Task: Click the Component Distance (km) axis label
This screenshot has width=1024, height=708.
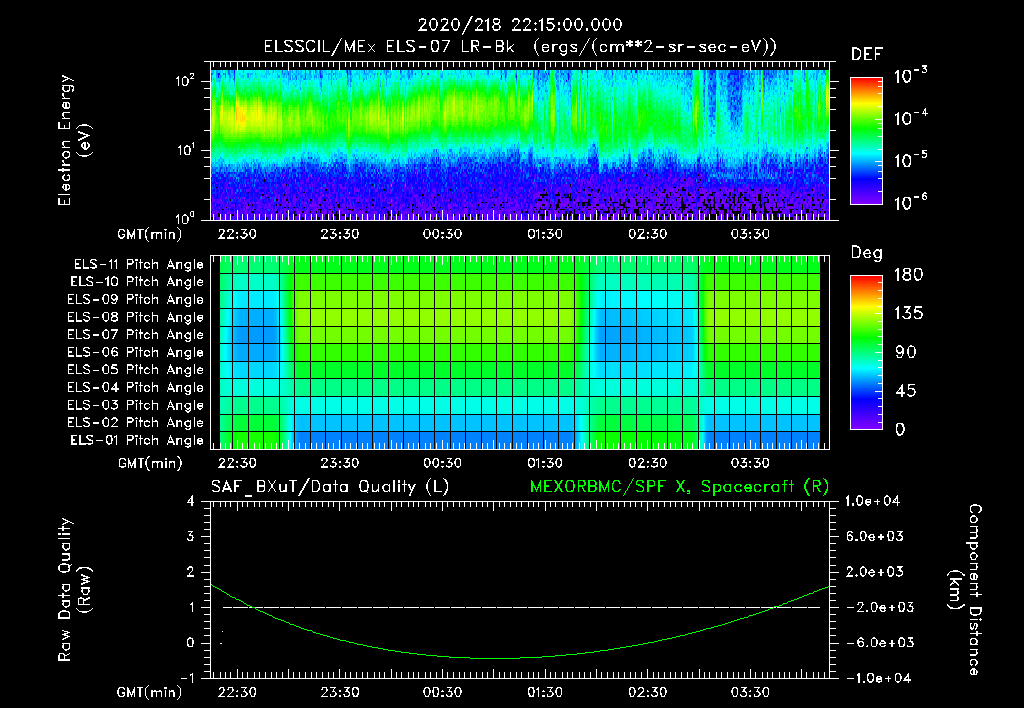Action: click(965, 590)
